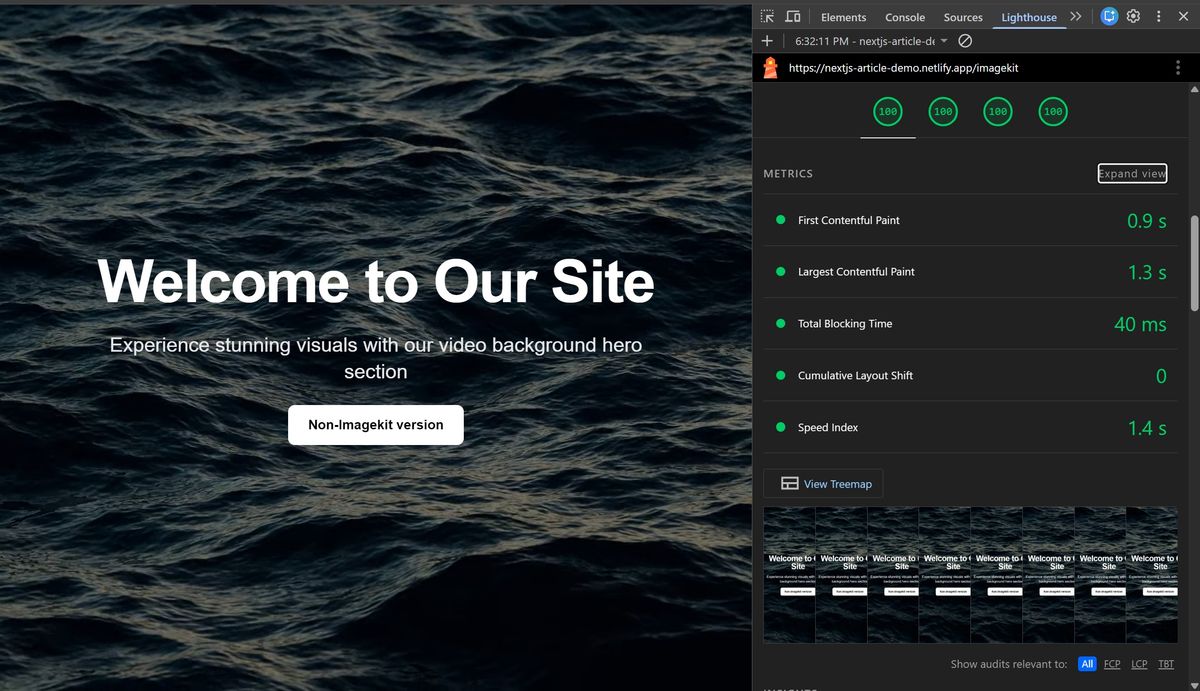
Task: Toggle the device toolbar icon
Action: tap(793, 17)
